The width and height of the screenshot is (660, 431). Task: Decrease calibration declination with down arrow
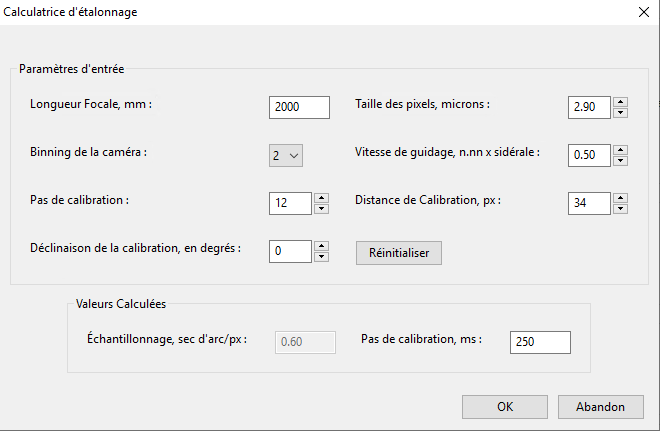click(x=321, y=256)
